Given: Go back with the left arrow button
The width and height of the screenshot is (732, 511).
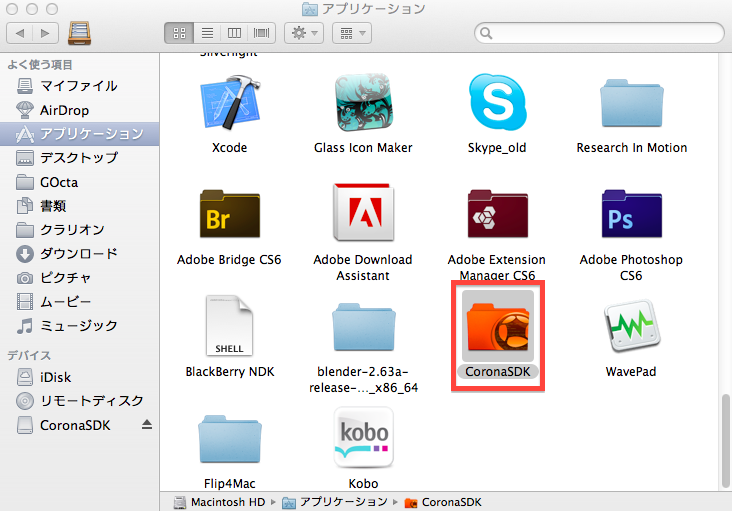Looking at the screenshot, I should tap(20, 33).
